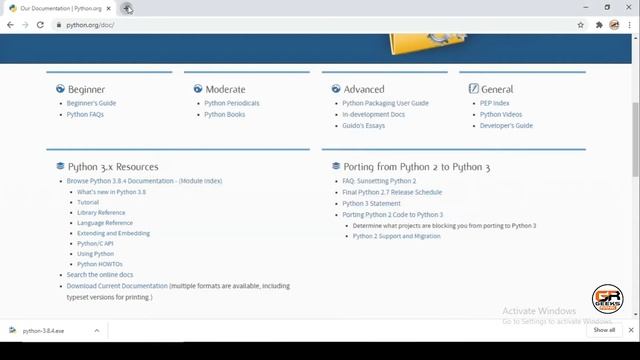Click Show all downloads button
Viewport: 640px width, 360px height.
604,330
